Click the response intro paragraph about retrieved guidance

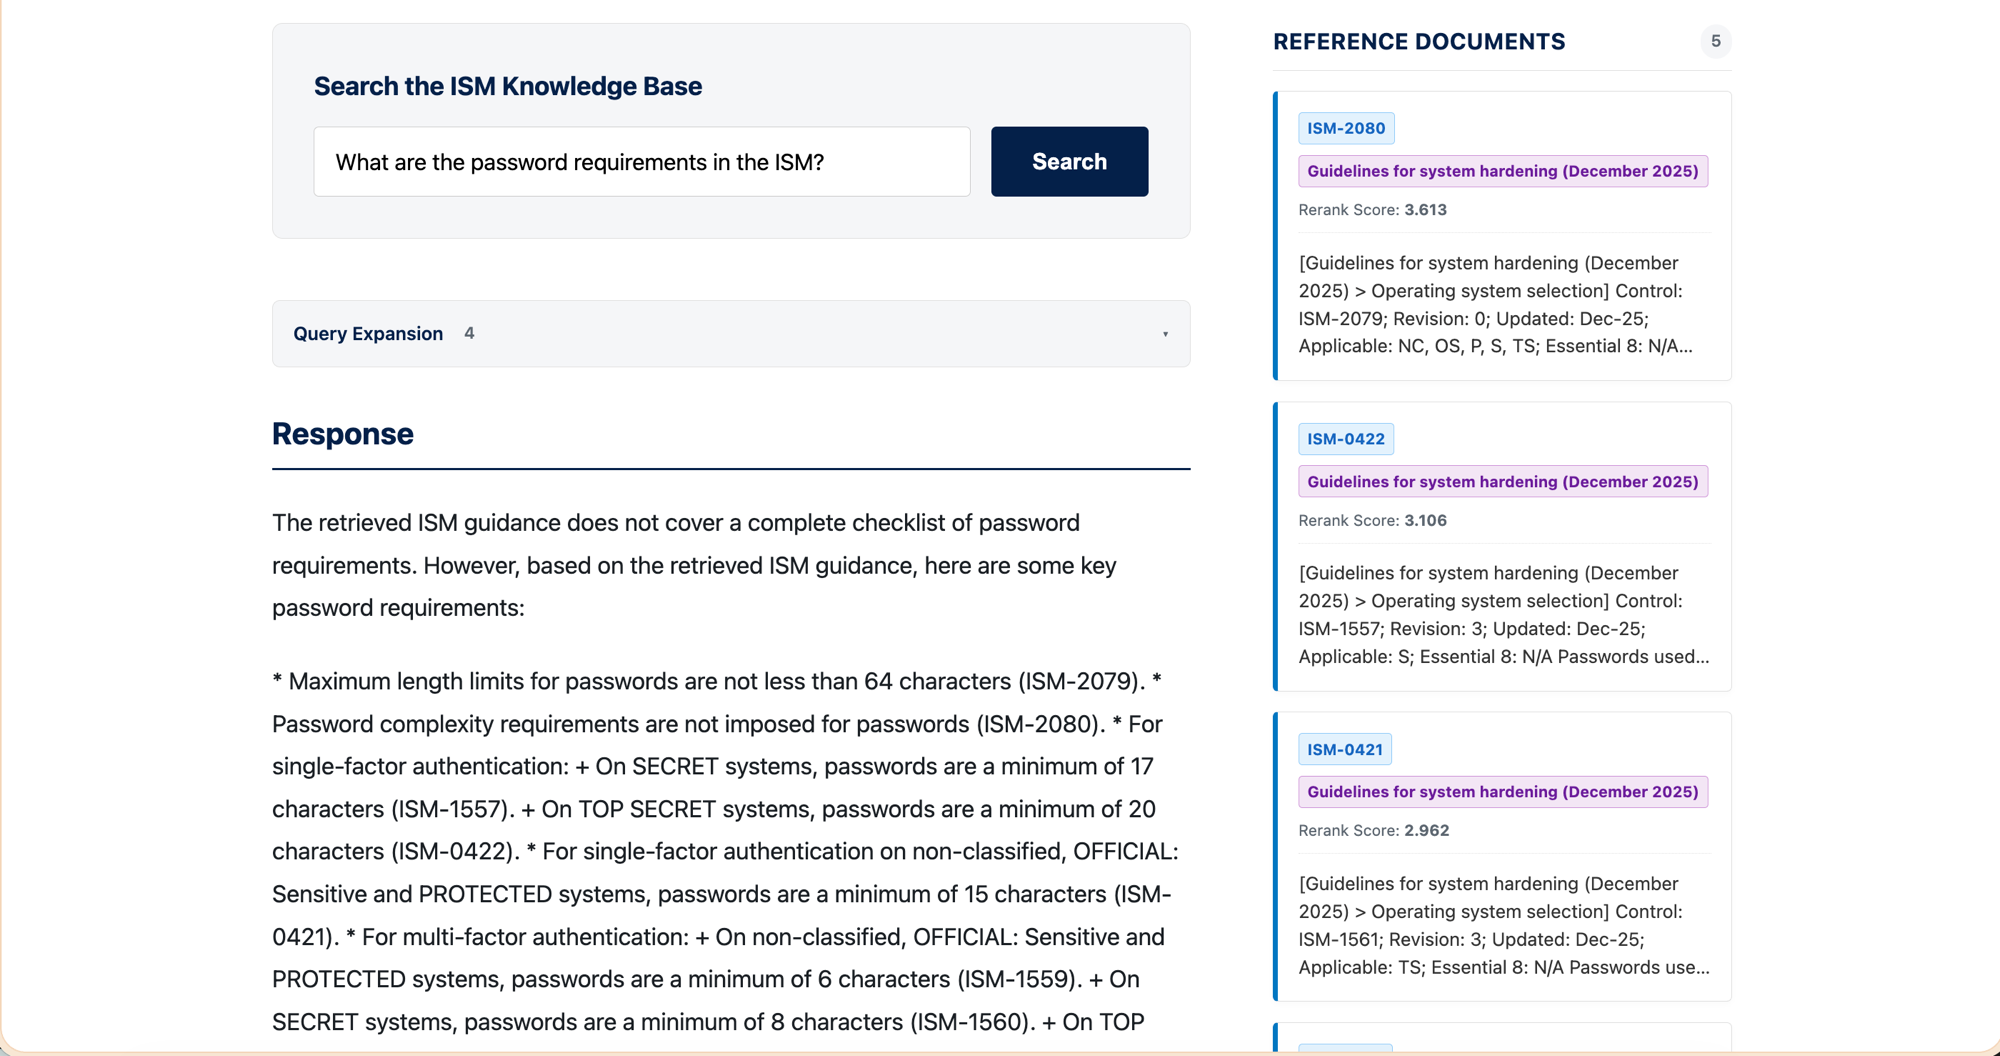tap(694, 565)
